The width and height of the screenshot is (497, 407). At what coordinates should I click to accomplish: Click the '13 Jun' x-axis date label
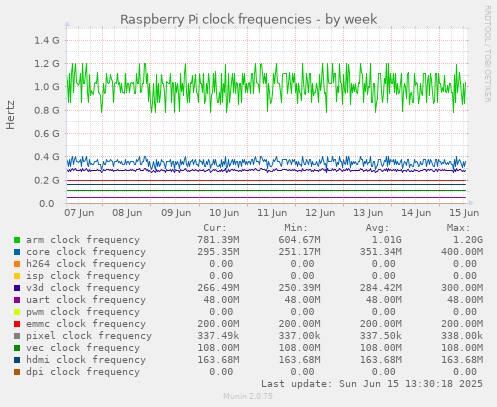click(368, 213)
